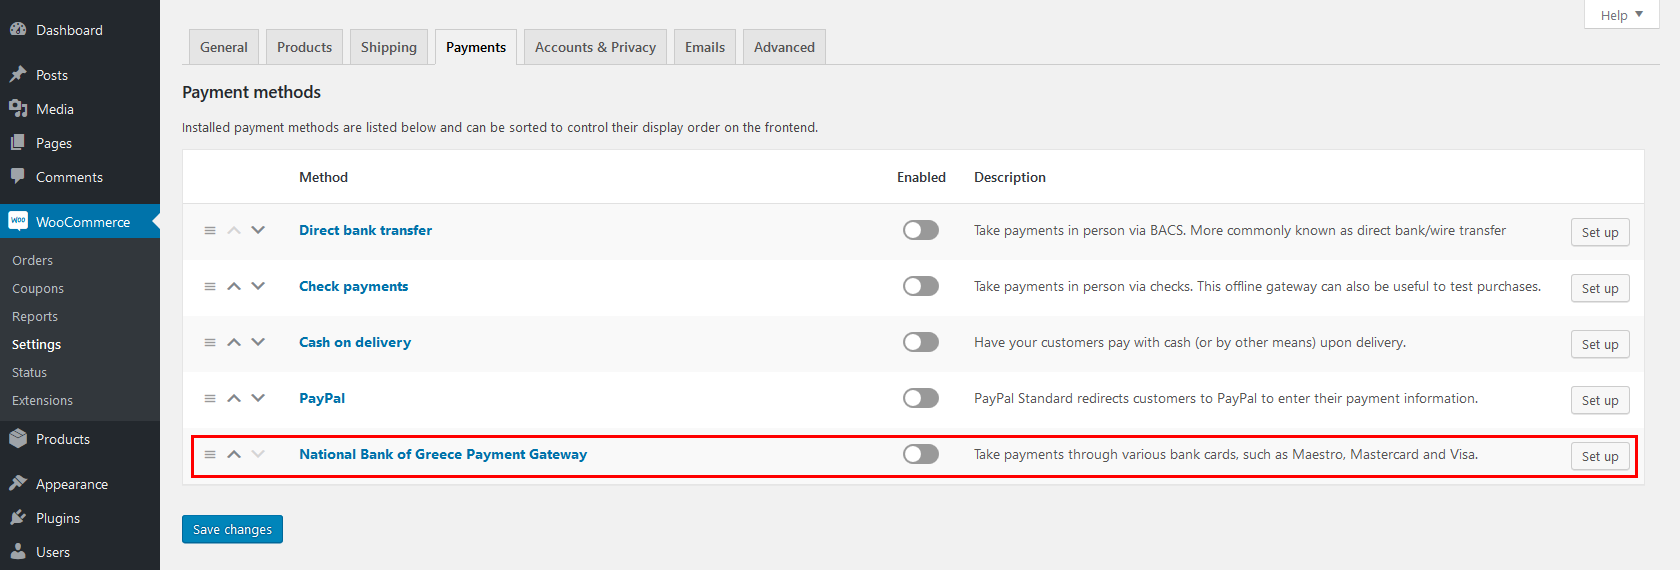Click drag handle icon beside PayPal row
The image size is (1680, 570).
(x=210, y=398)
